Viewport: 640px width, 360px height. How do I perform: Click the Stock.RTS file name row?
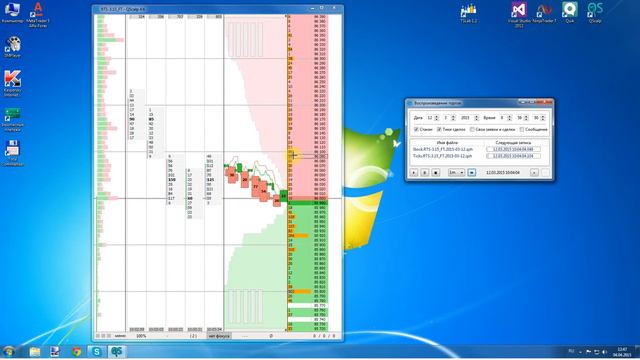443,149
